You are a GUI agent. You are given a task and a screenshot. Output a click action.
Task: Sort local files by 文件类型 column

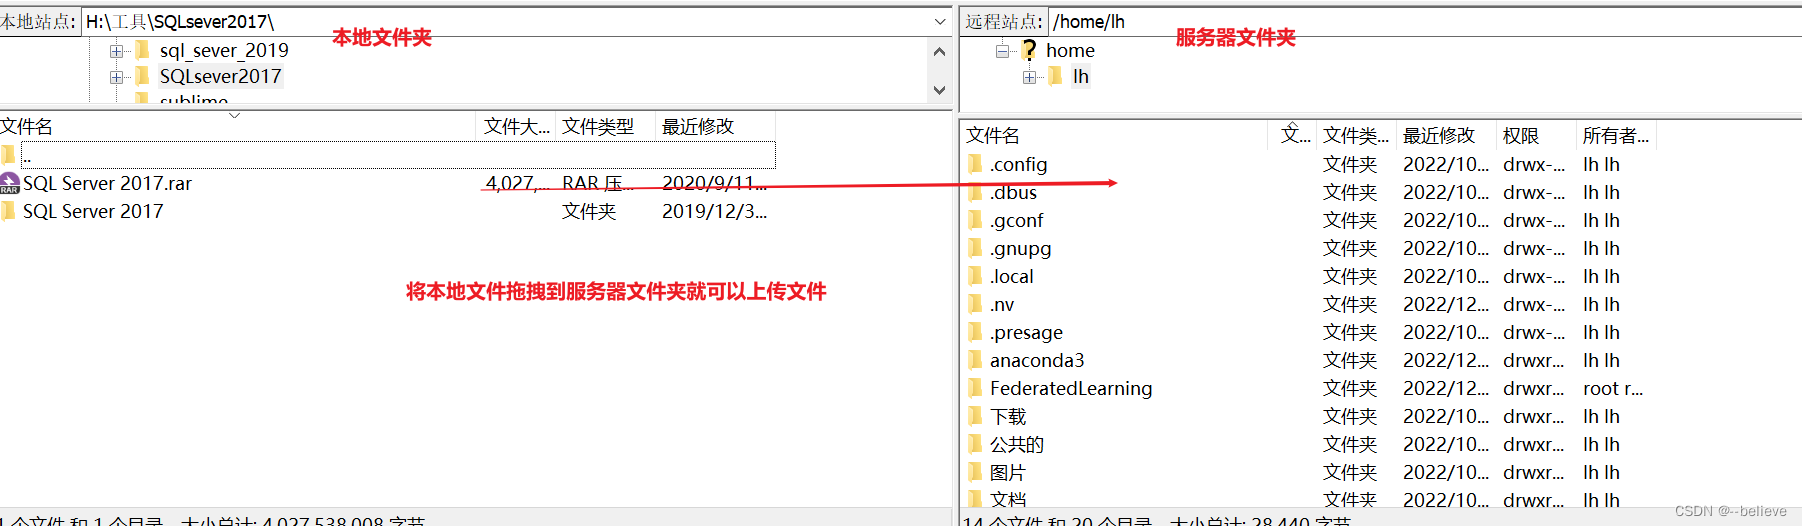coord(605,126)
